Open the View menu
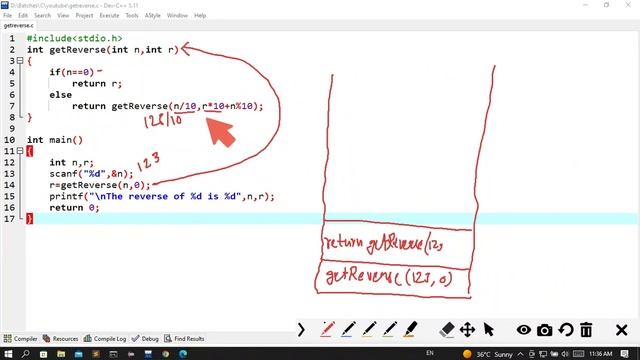The image size is (640, 360). tap(63, 16)
